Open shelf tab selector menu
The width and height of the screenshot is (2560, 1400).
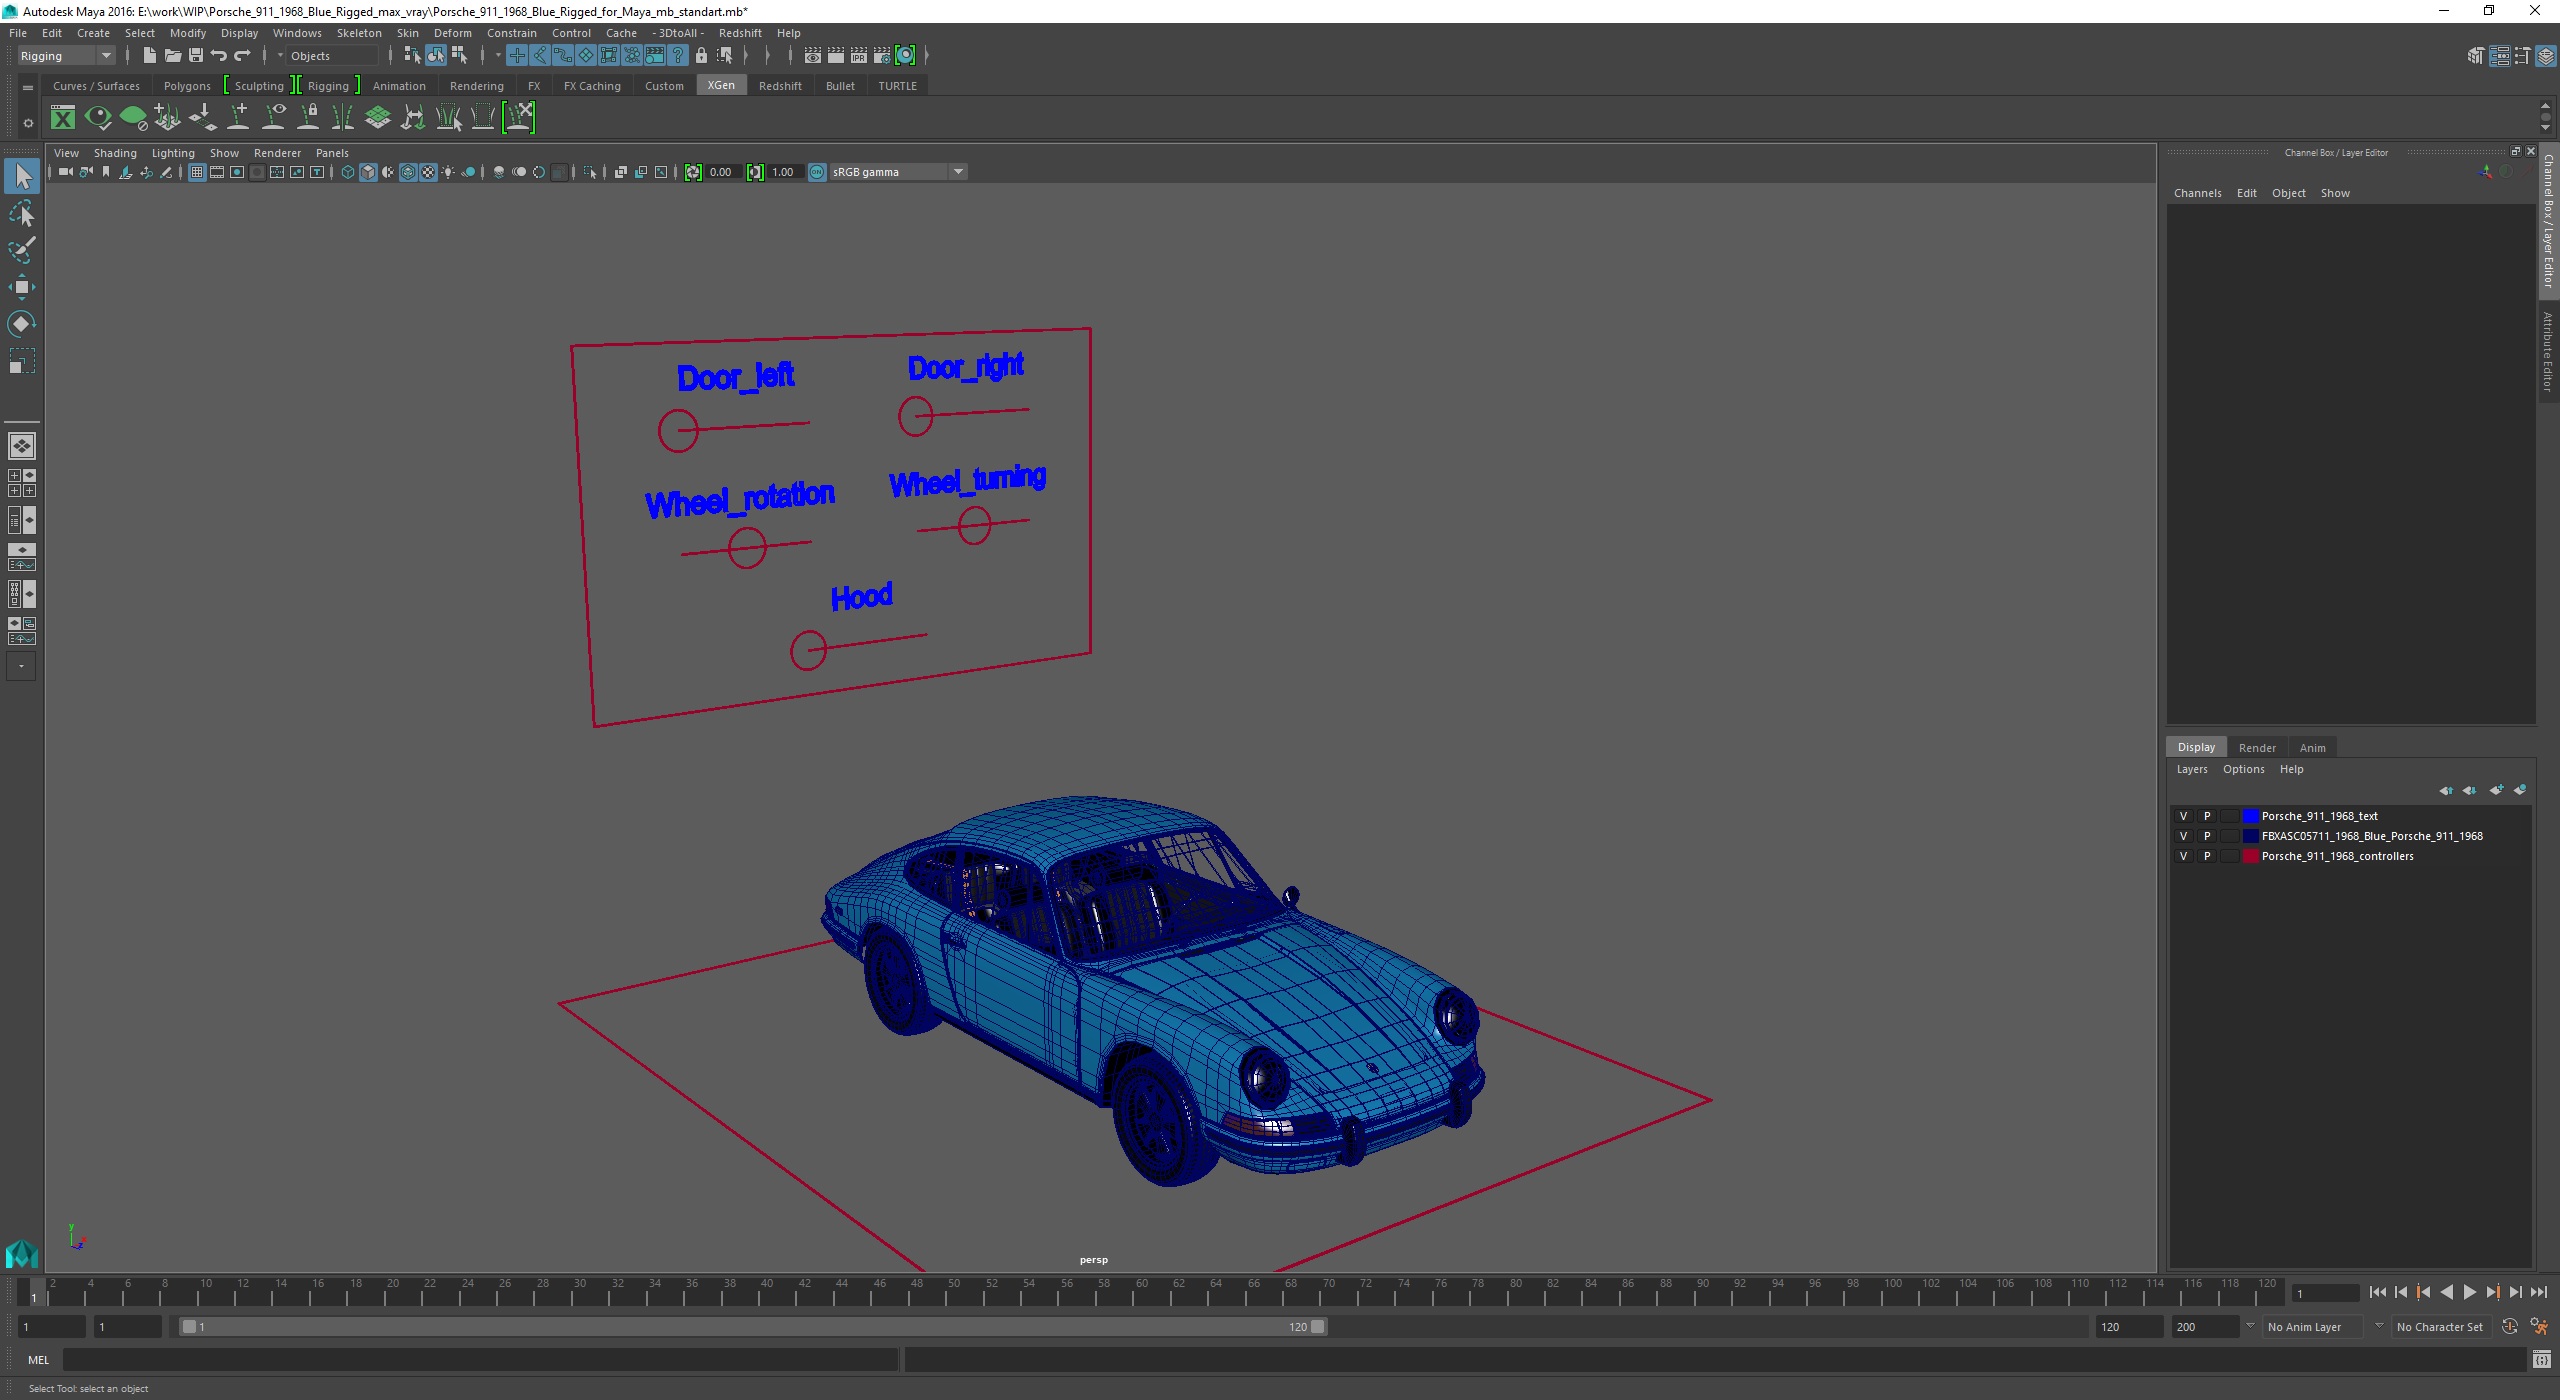click(28, 88)
